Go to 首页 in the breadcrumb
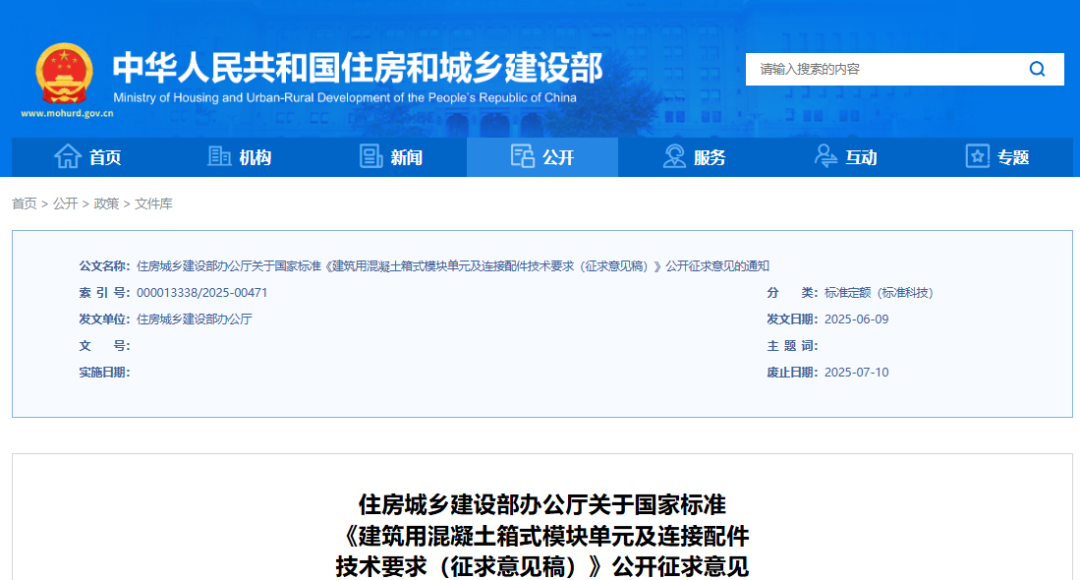Viewport: 1080px width, 580px height. click(x=24, y=203)
